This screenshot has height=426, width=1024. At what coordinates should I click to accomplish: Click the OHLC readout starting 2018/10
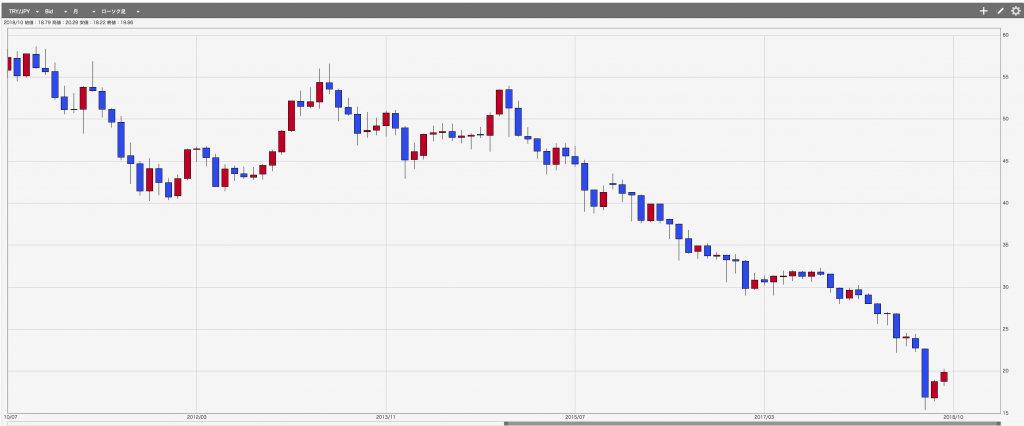pyautogui.click(x=69, y=22)
